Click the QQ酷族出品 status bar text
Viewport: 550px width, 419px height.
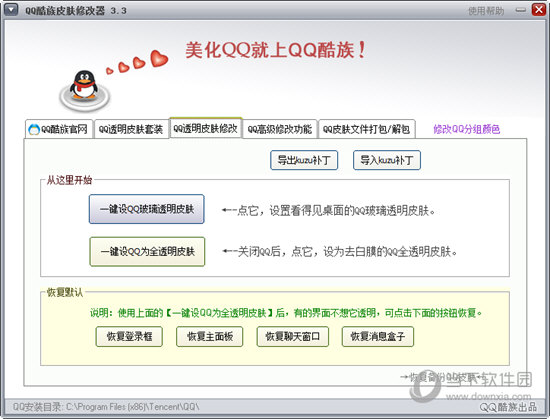508,407
